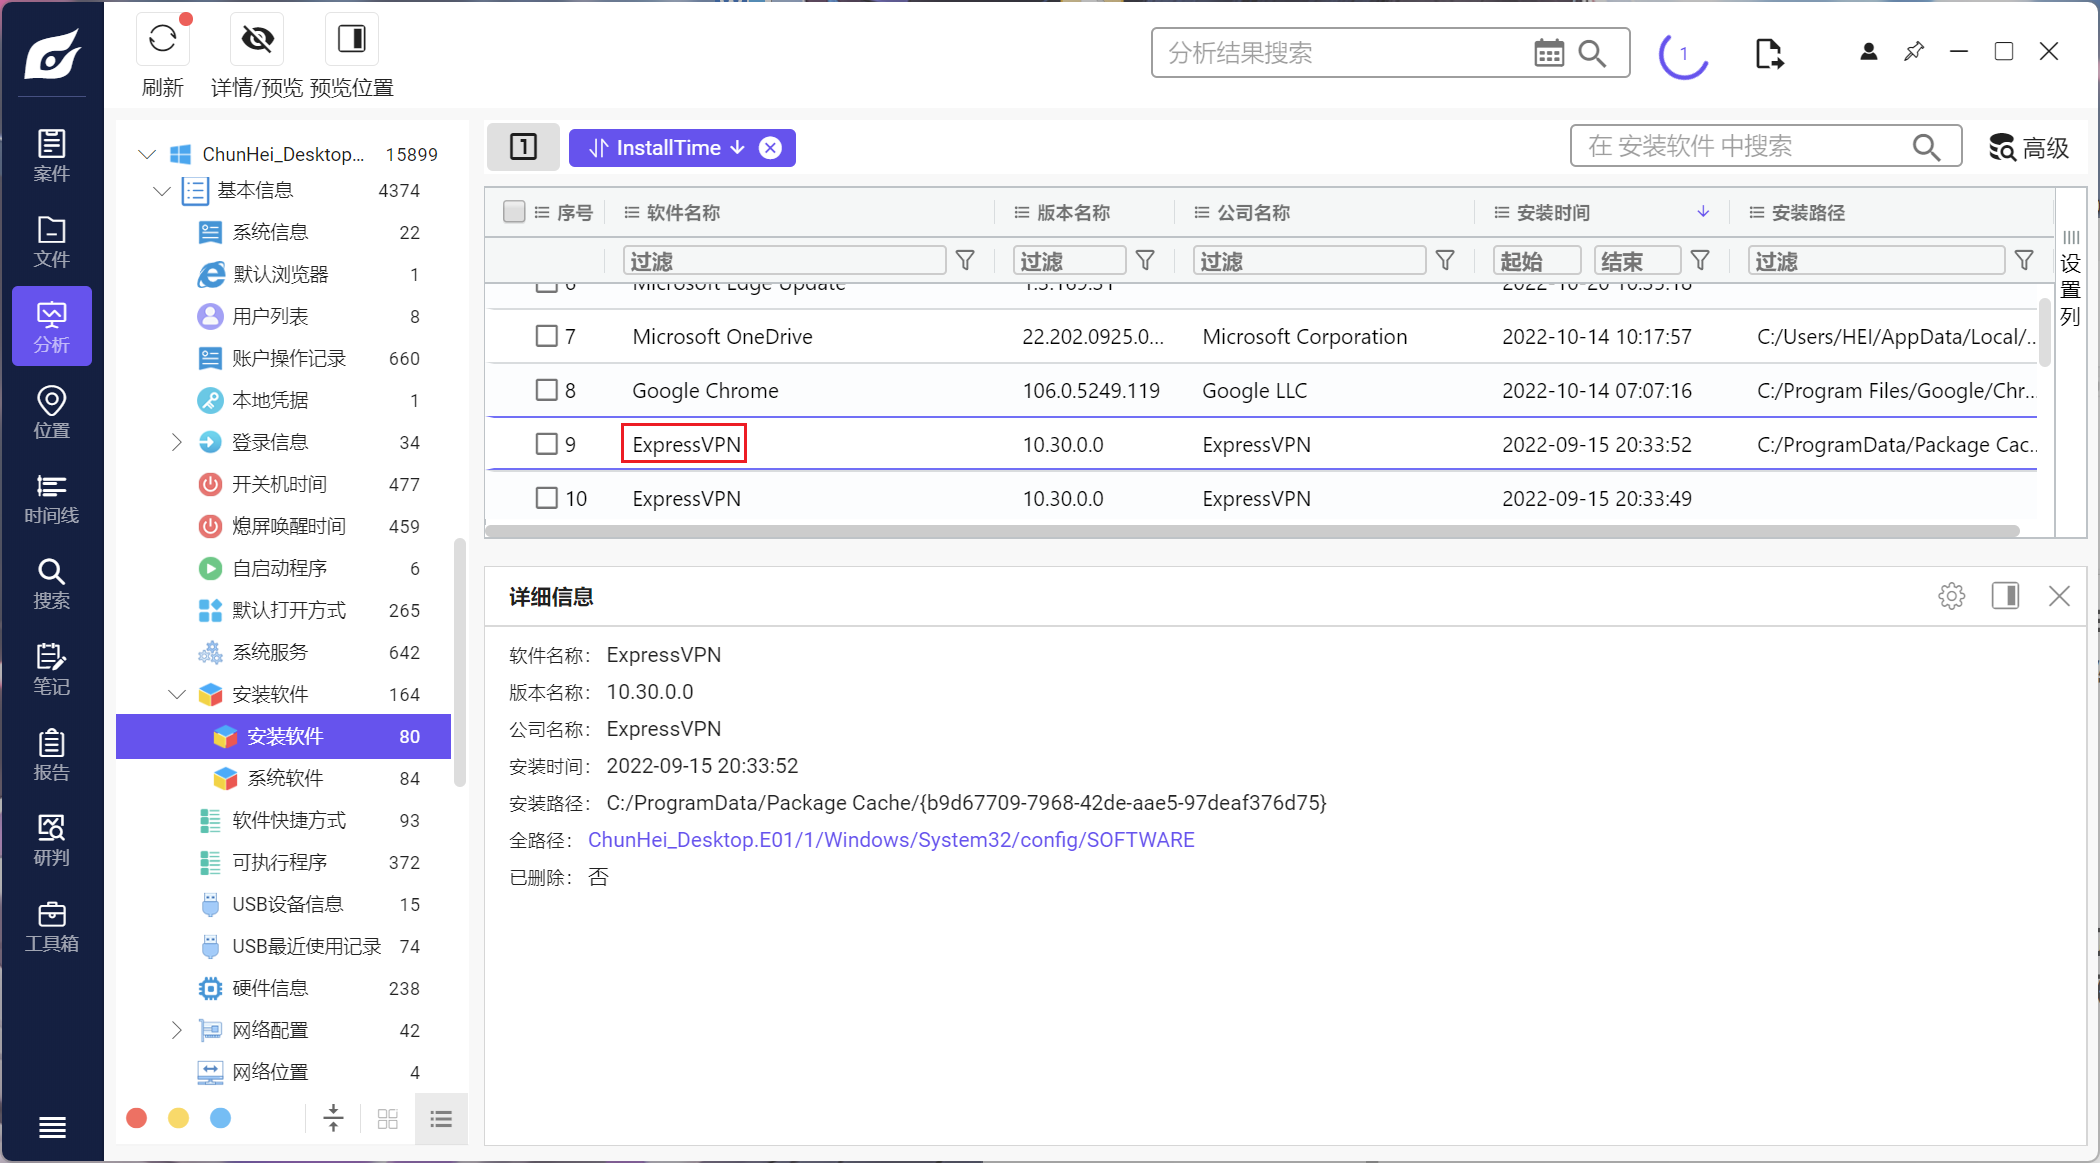2100x1163 pixels.
Task: Select 系统信息 in the tree
Action: (284, 232)
